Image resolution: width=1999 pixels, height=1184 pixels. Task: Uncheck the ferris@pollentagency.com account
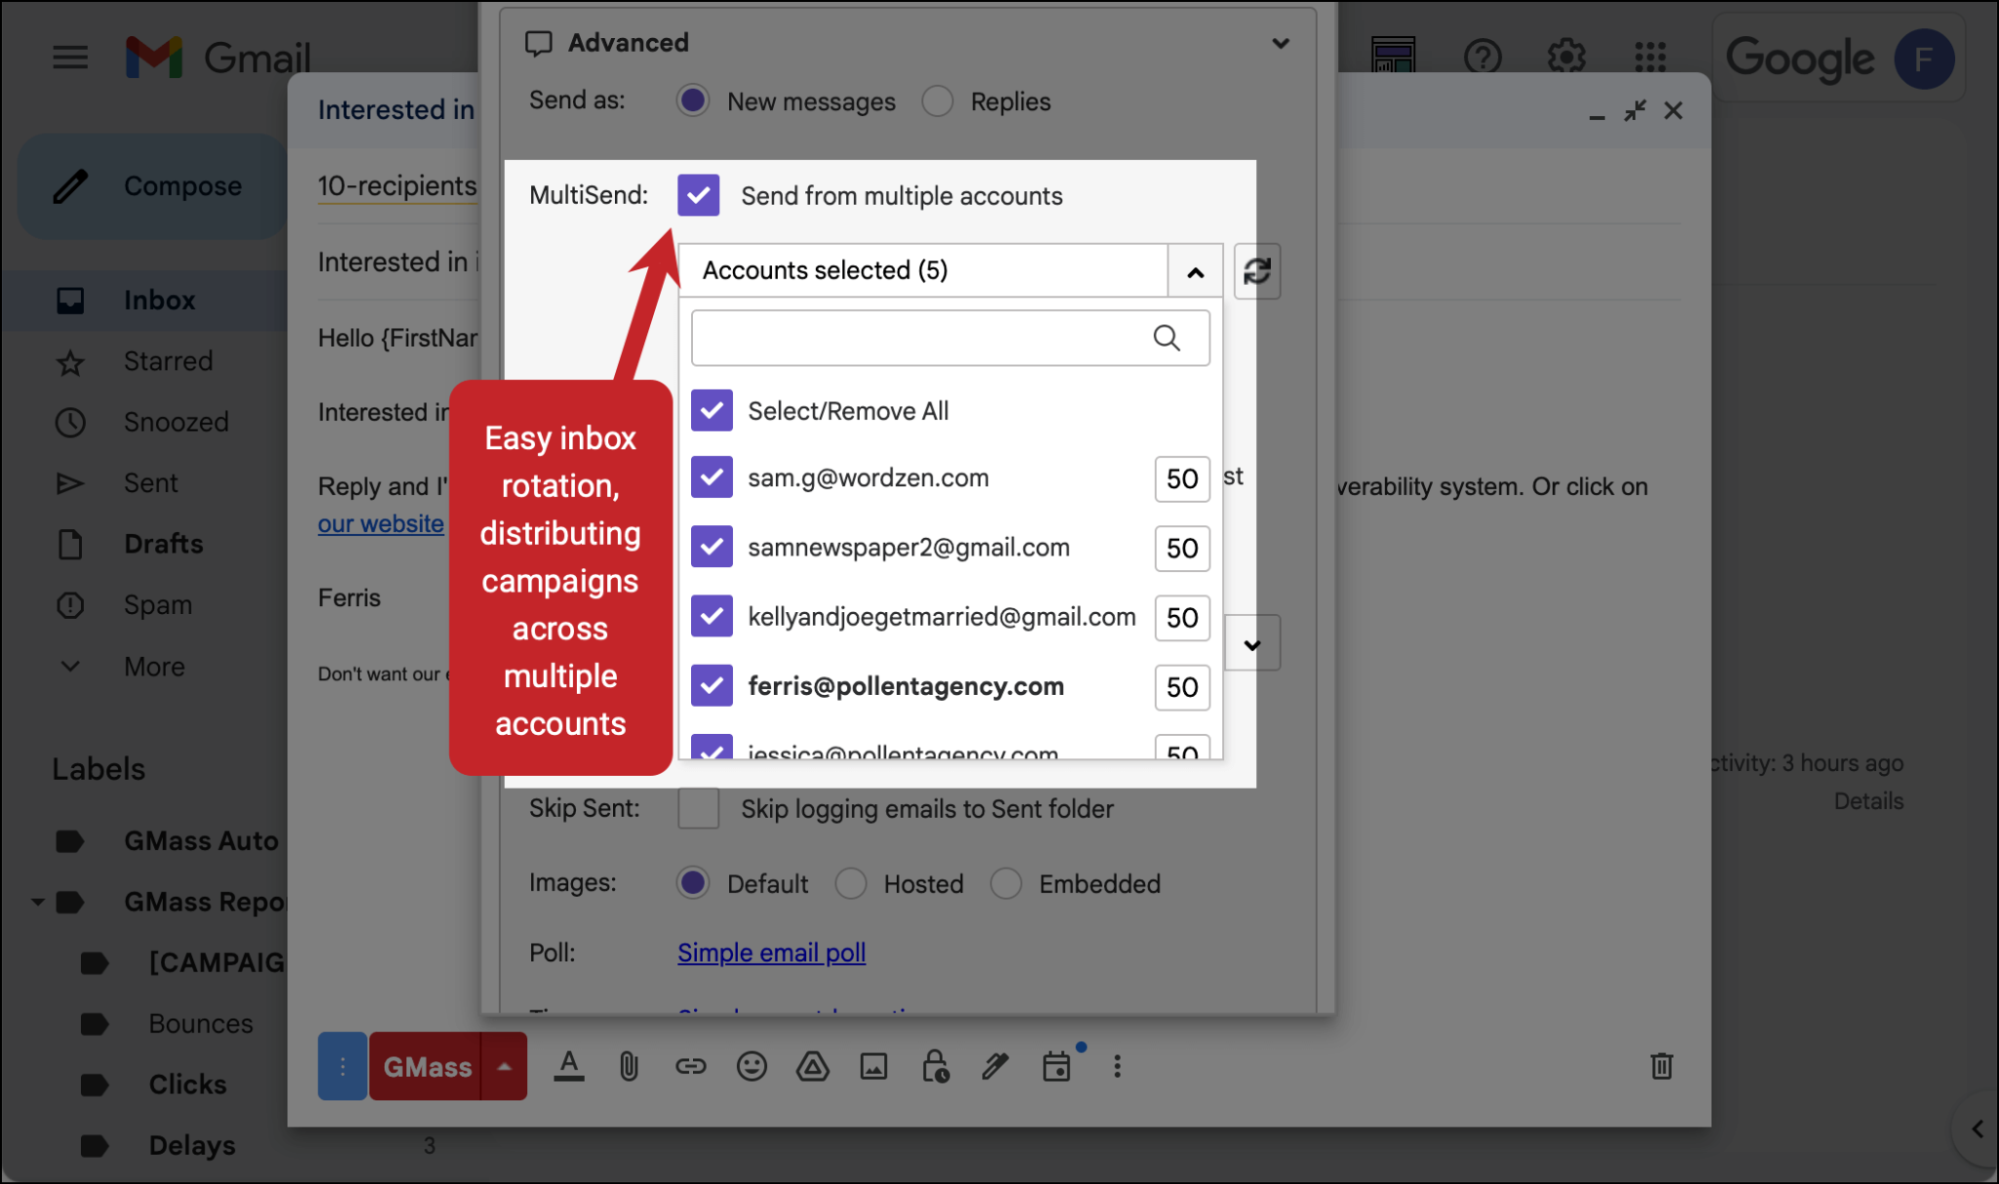click(712, 686)
